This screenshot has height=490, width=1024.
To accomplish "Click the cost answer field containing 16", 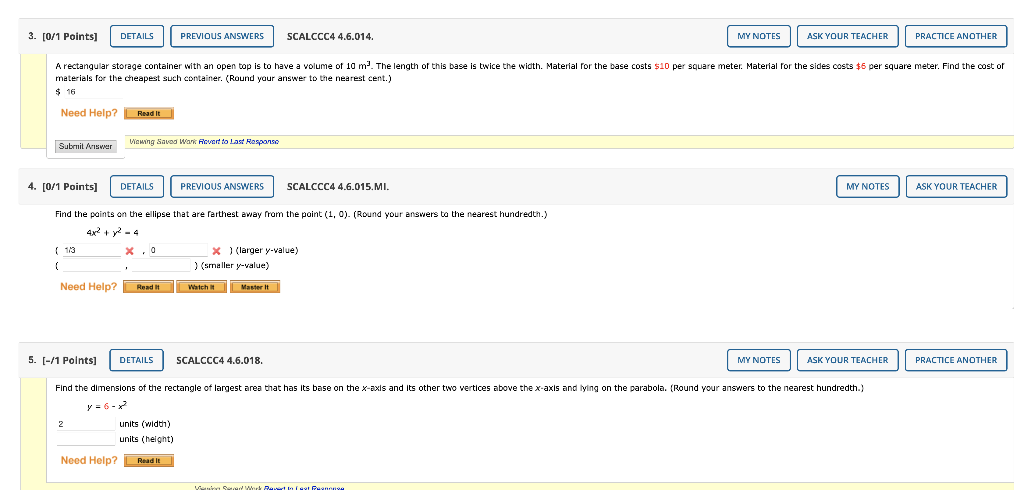I will pyautogui.click(x=92, y=92).
